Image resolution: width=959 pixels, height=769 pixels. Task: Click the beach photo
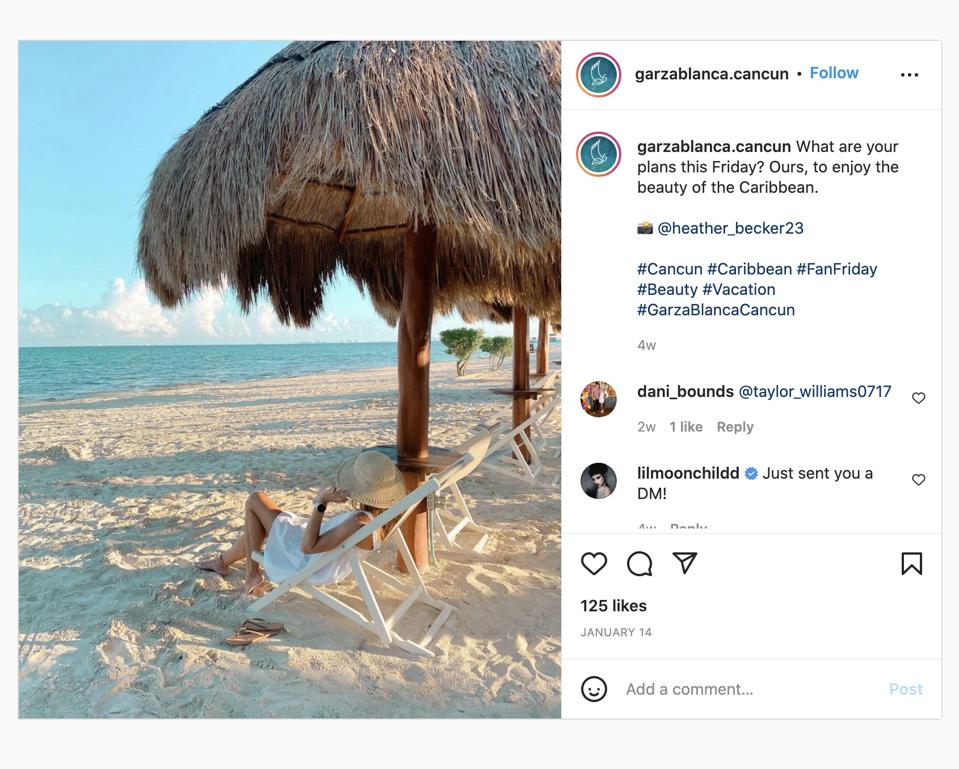(290, 380)
